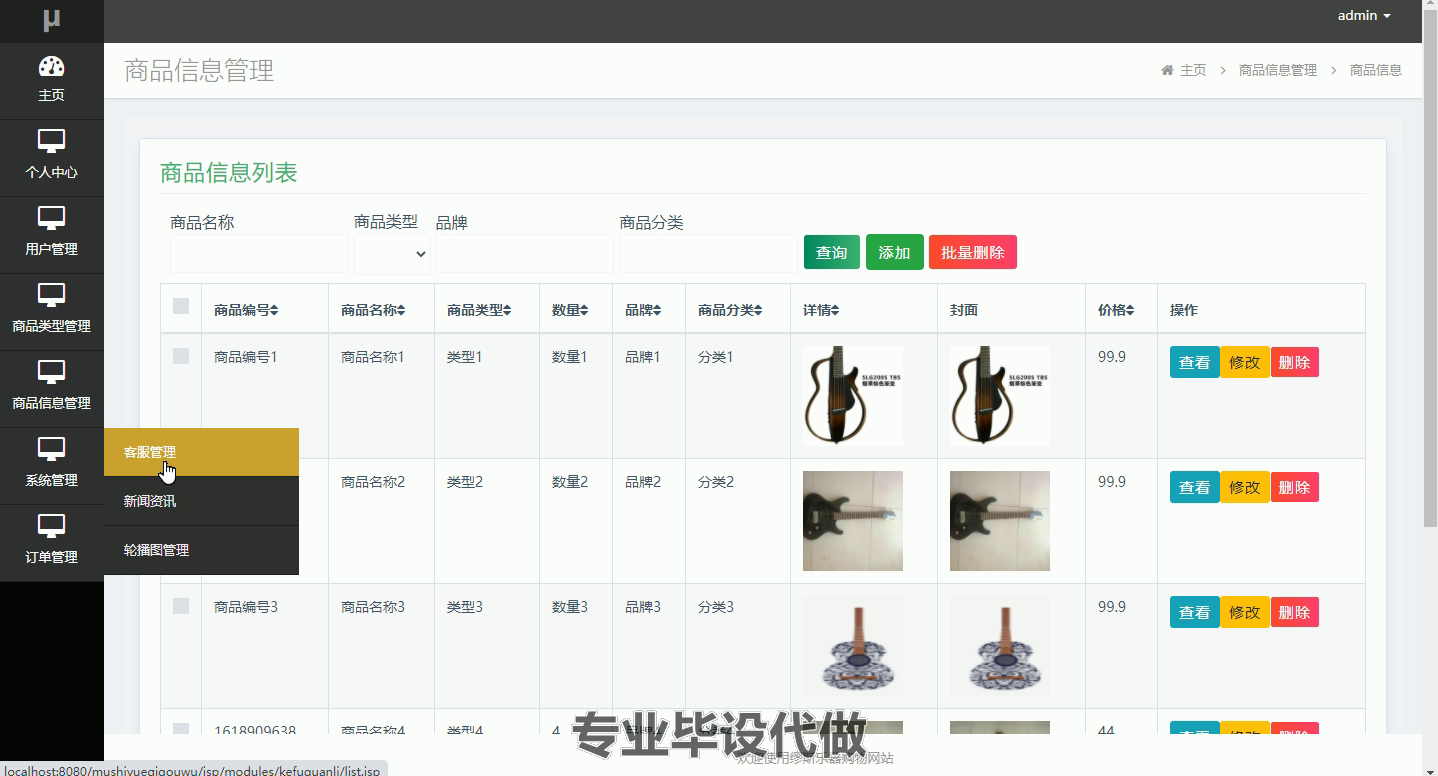Select 新闻资讯 from the submenu
Viewport: 1438px width, 776px height.
coord(201,501)
